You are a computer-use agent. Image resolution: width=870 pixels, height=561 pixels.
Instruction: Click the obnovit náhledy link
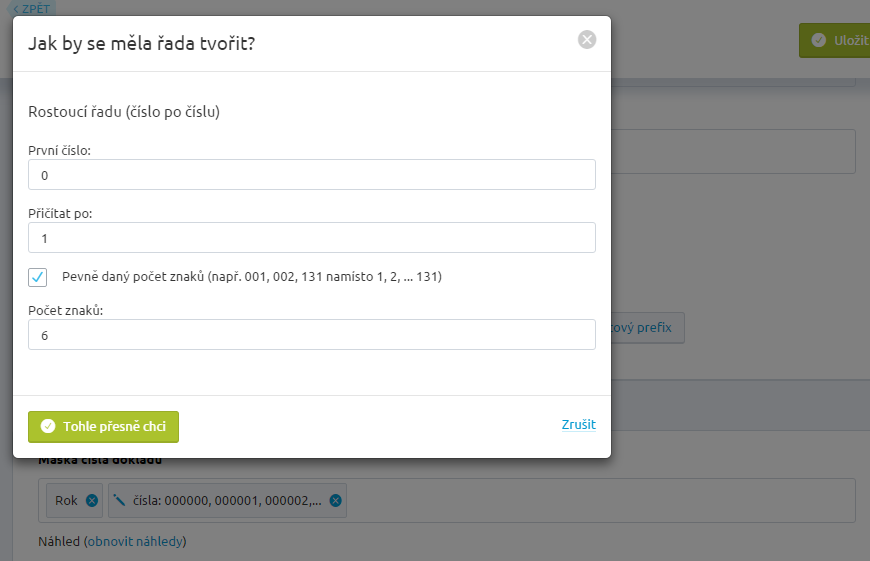(135, 542)
